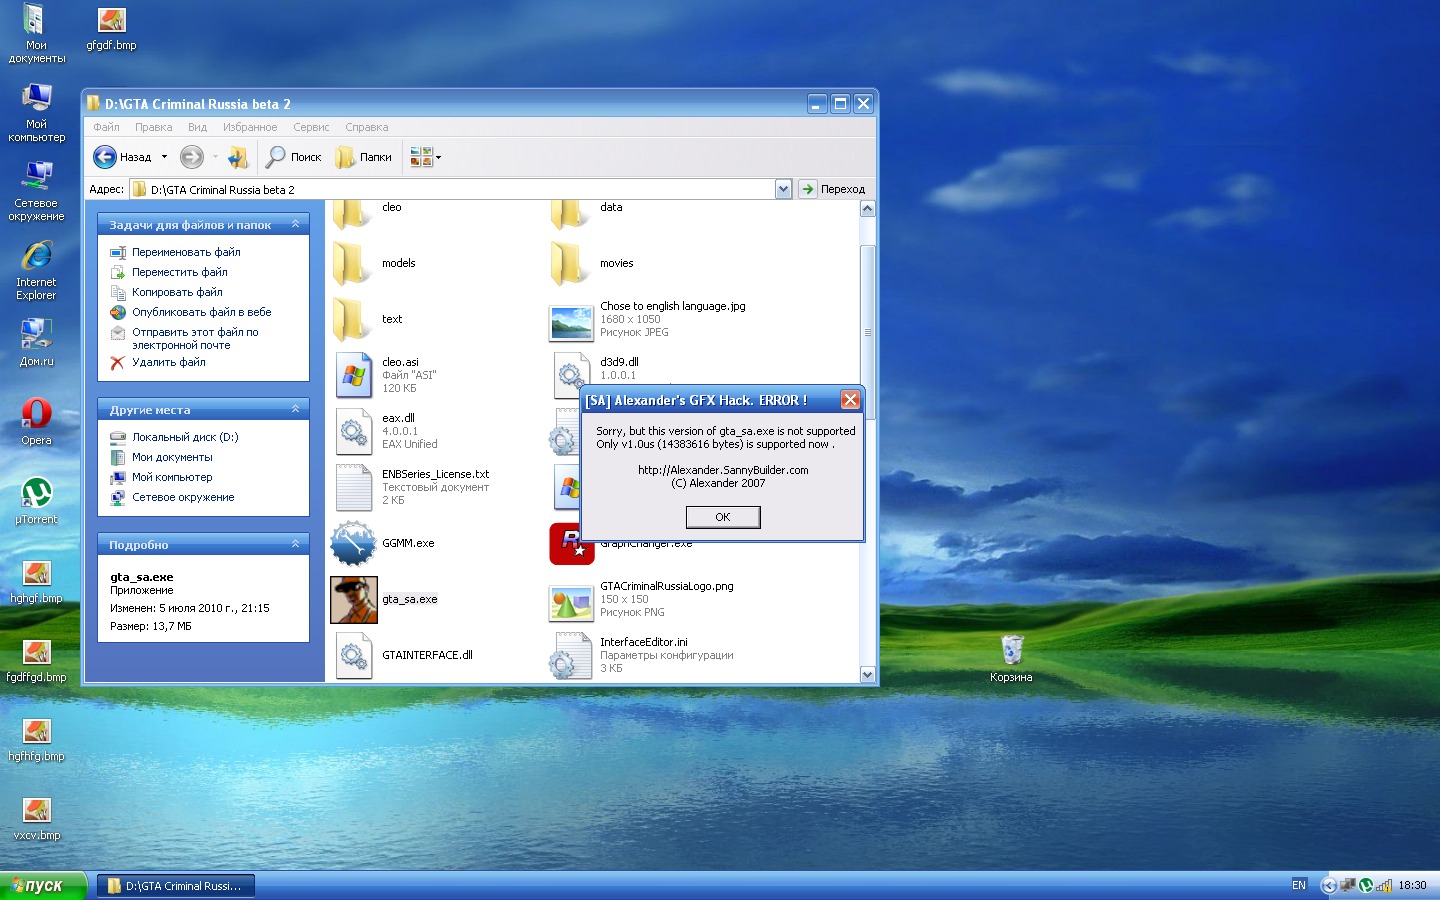Go up one folder level icon
1440x900 pixels.
(238, 157)
